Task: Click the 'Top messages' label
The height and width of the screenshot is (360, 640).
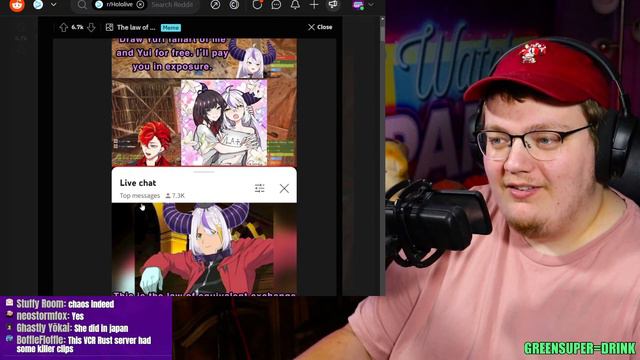Action: click(140, 196)
